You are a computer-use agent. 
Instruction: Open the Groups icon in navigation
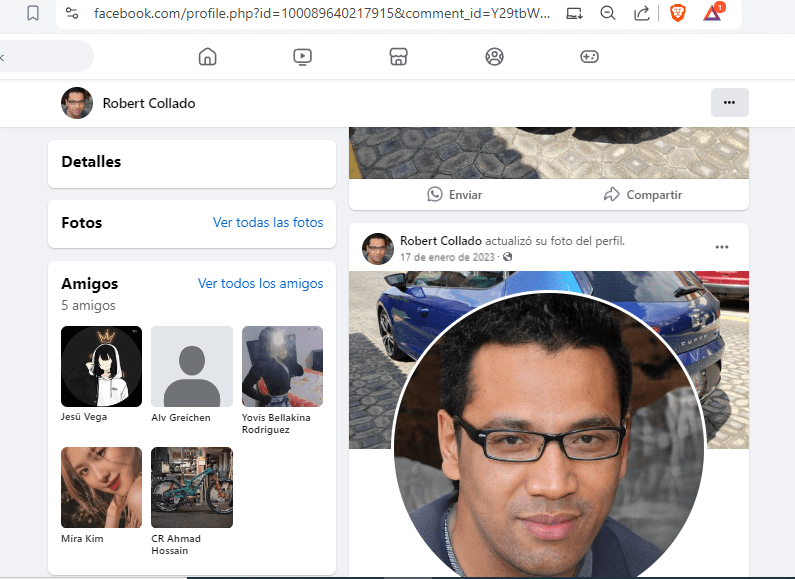pyautogui.click(x=494, y=56)
